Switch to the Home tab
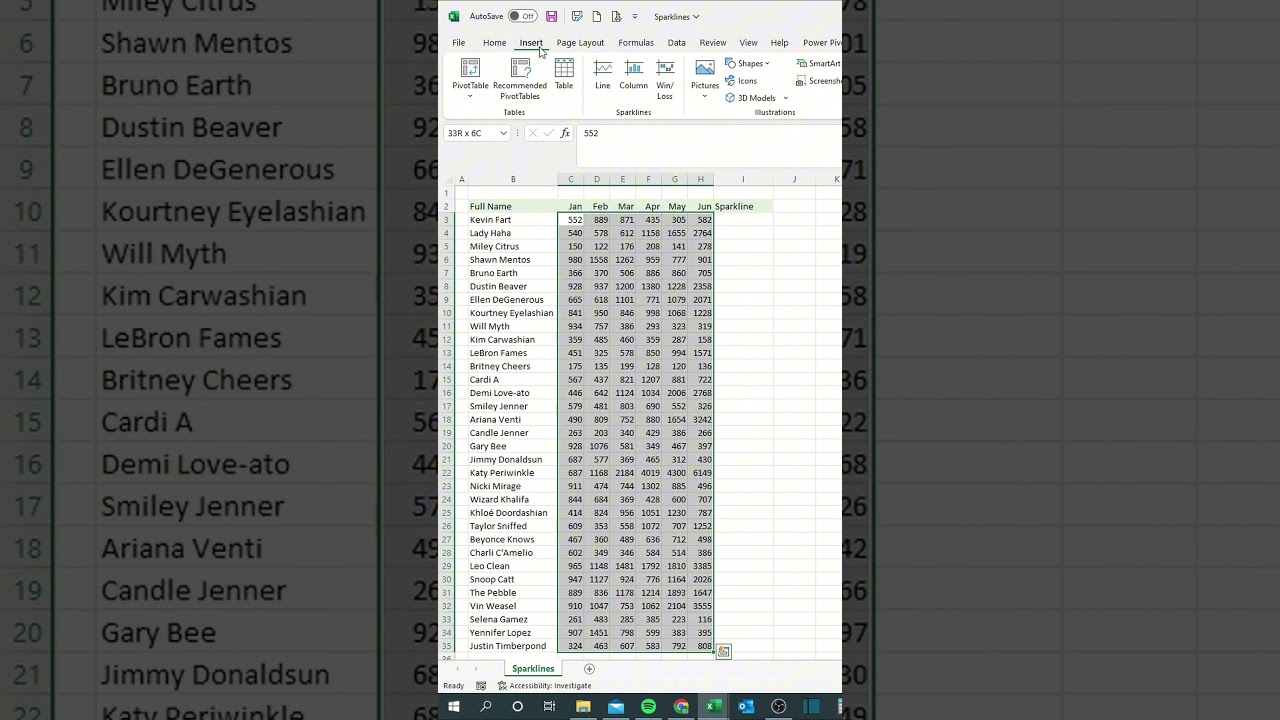 point(494,43)
